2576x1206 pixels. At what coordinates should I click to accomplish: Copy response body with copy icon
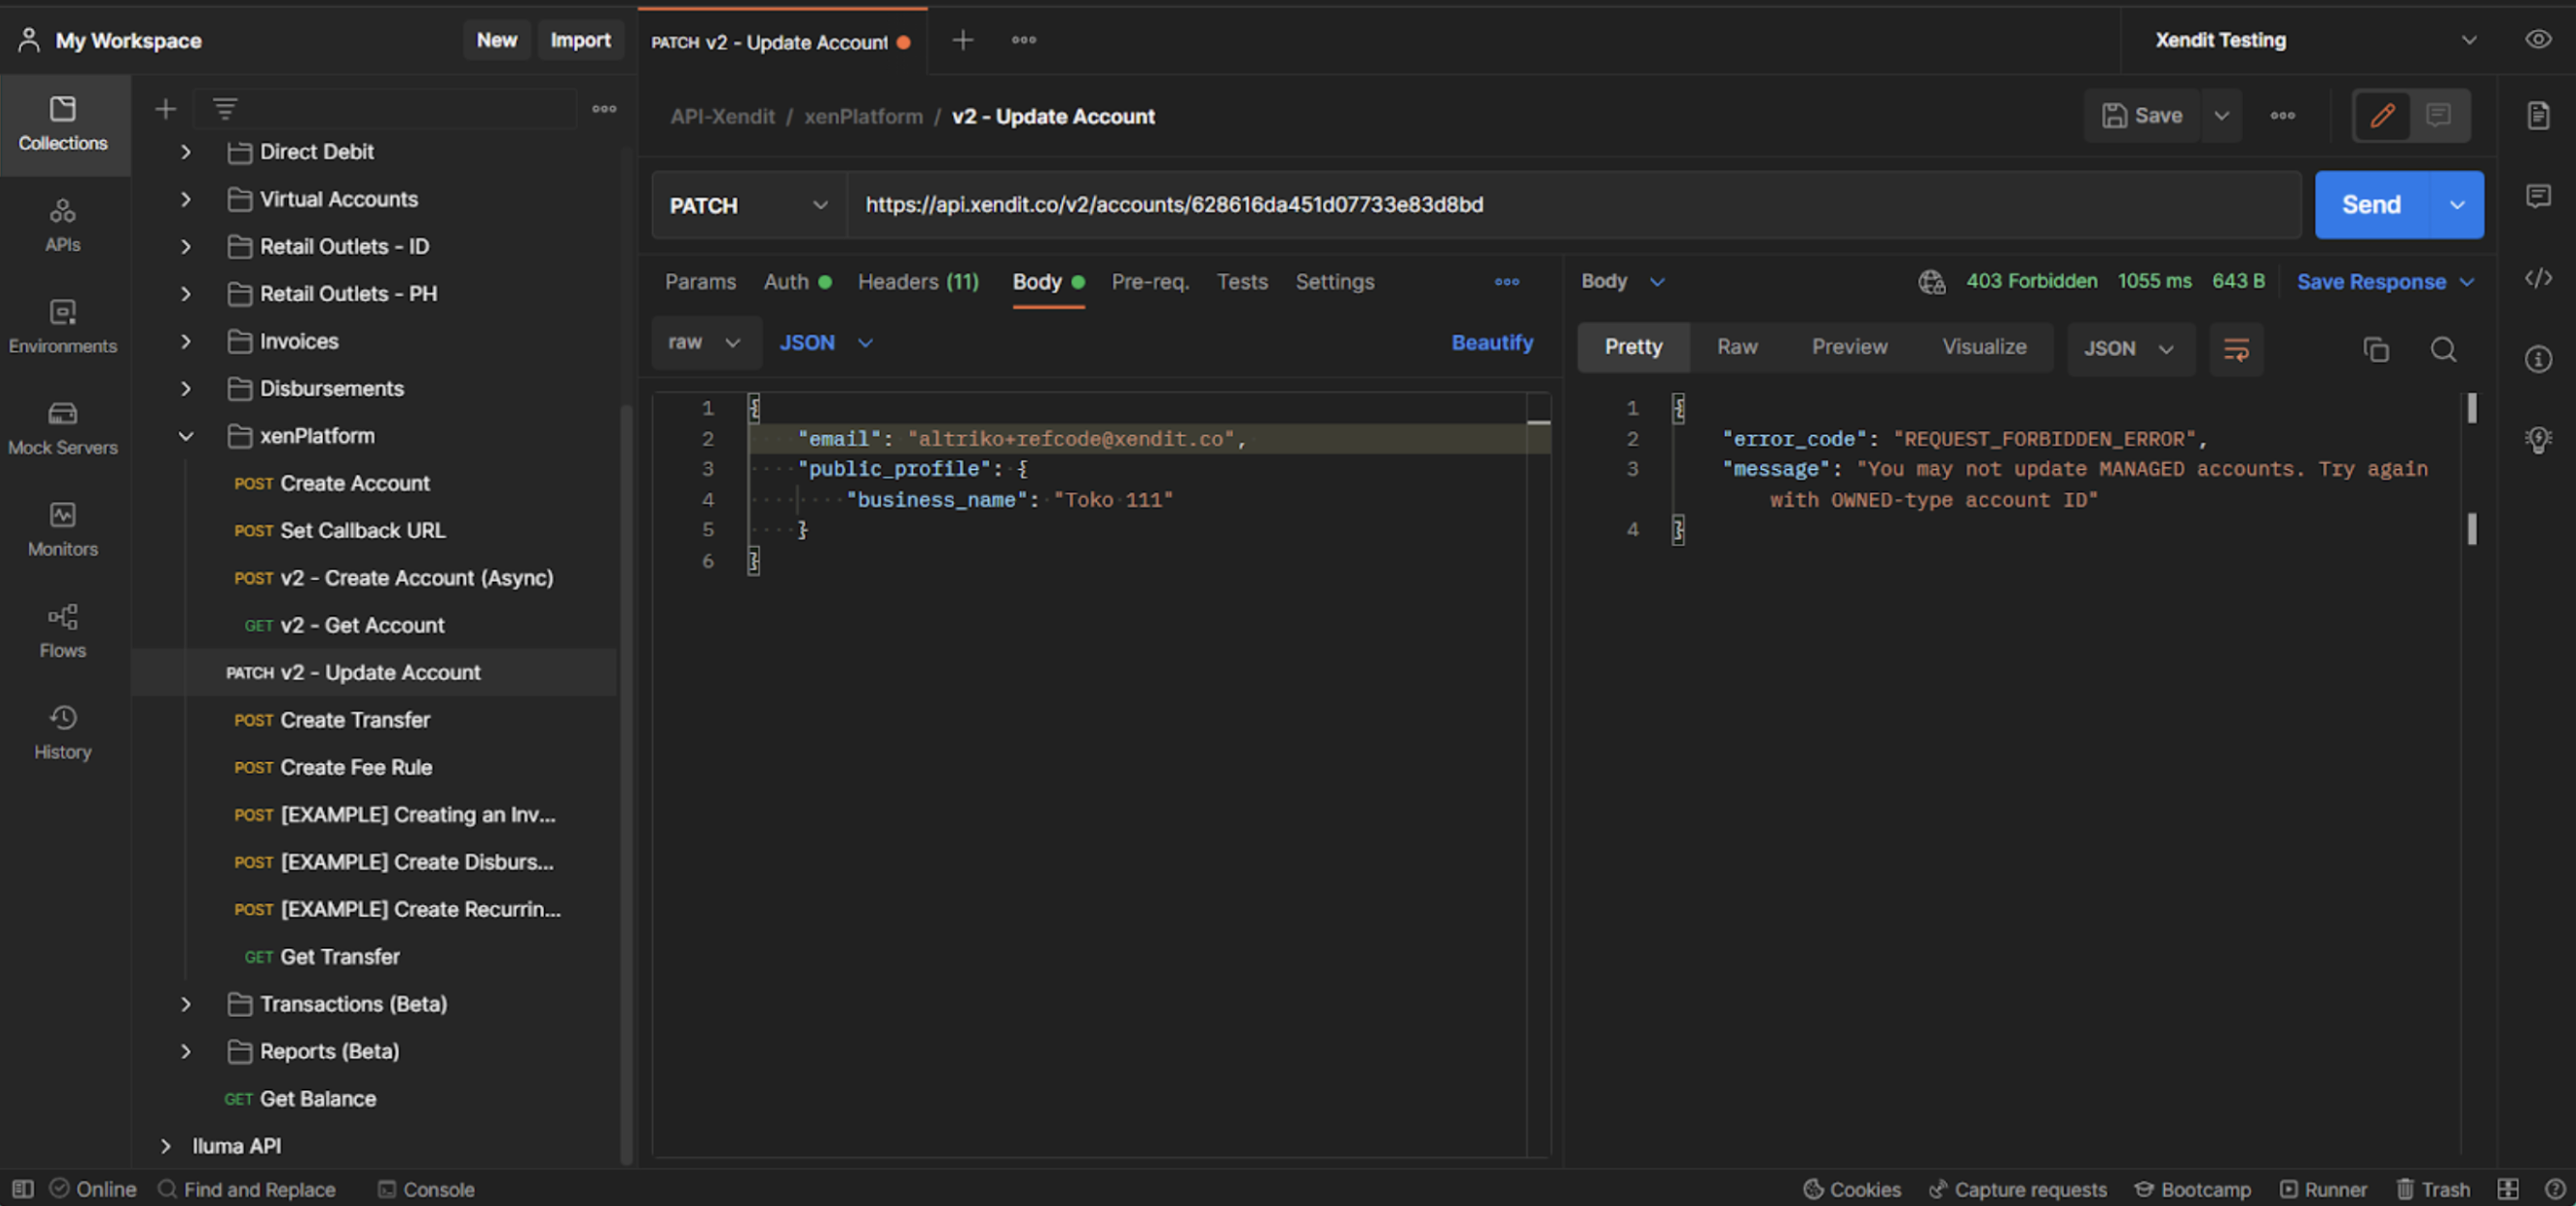pos(2376,349)
